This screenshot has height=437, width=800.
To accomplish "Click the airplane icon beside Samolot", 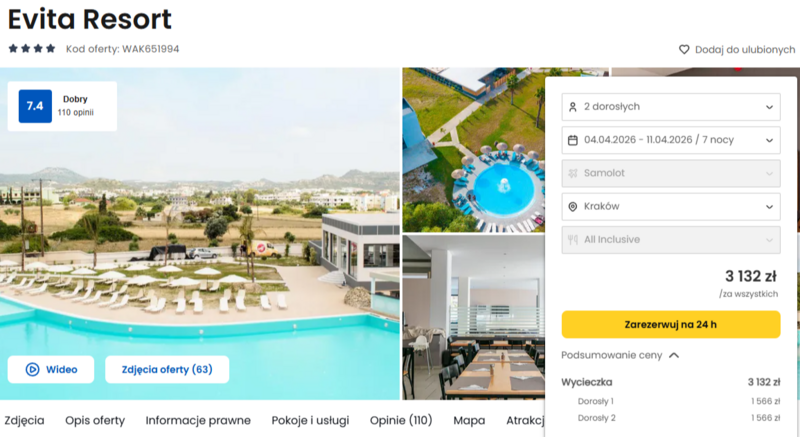I will tap(572, 173).
